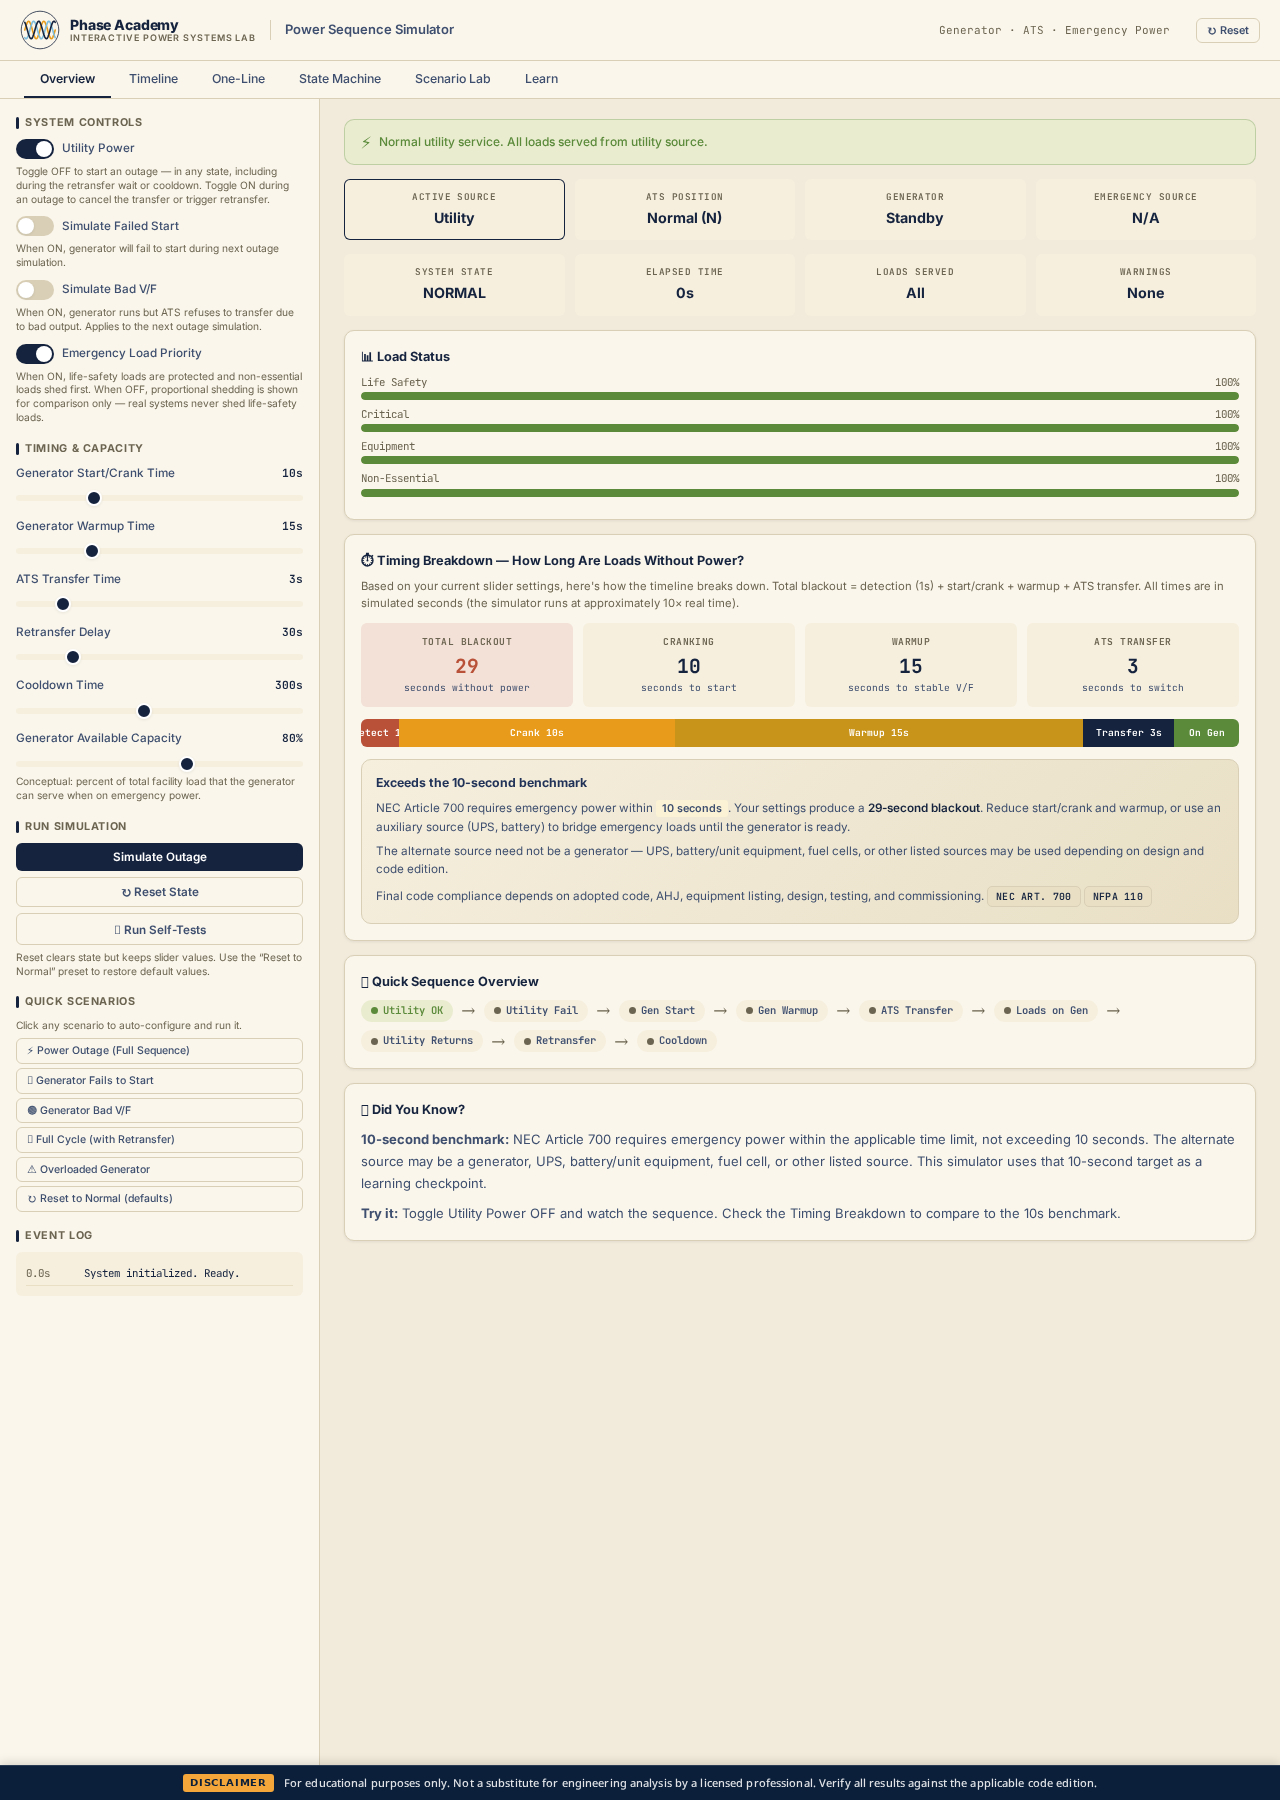Click the Generator Available Capacity slider handle
The height and width of the screenshot is (1800, 1280).
tap(187, 764)
